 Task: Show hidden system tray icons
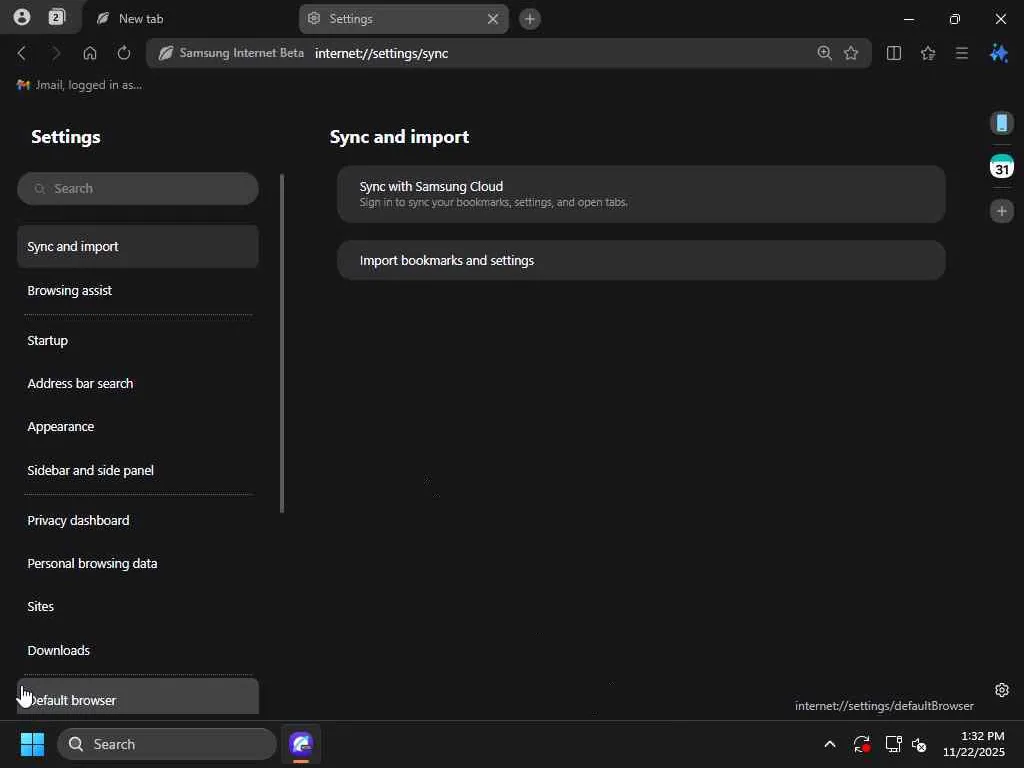[x=829, y=744]
